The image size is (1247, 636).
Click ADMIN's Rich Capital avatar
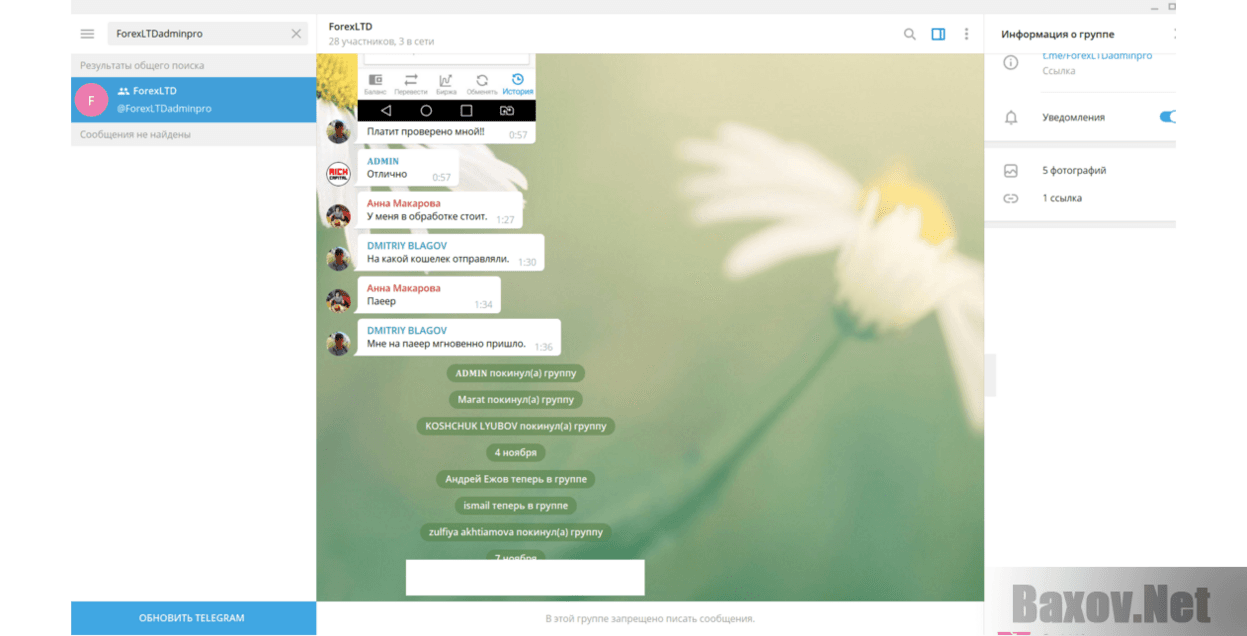coord(338,174)
